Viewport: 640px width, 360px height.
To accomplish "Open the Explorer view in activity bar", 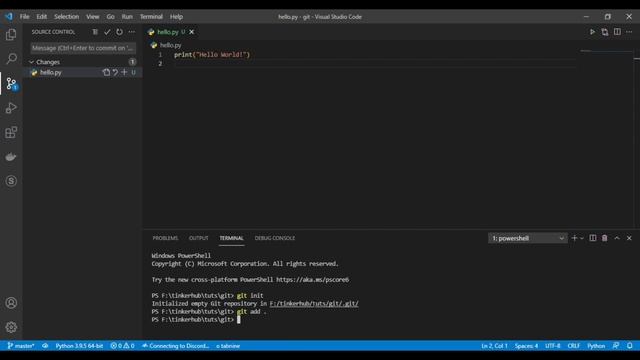I will pyautogui.click(x=11, y=35).
